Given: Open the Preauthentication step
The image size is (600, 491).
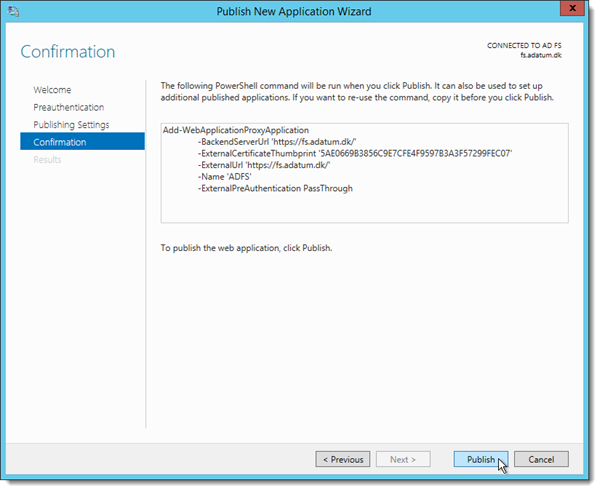Looking at the screenshot, I should [x=68, y=107].
